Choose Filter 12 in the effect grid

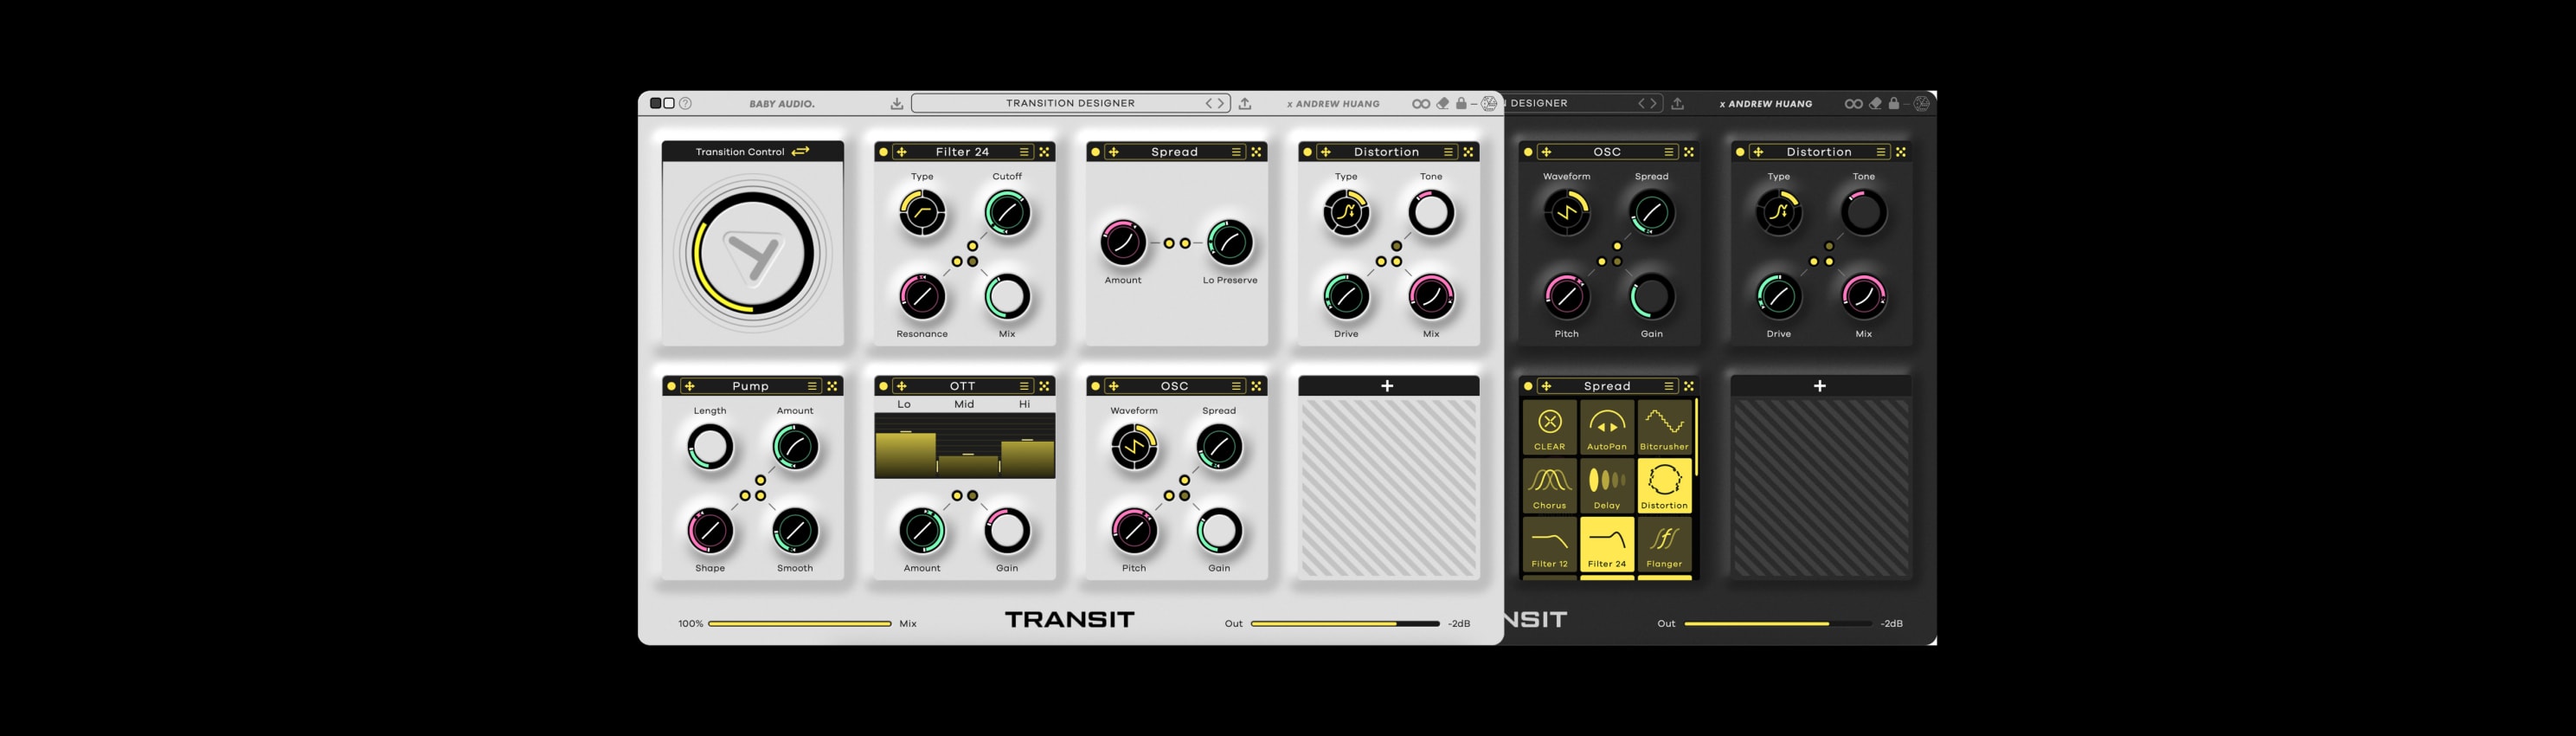[1550, 544]
